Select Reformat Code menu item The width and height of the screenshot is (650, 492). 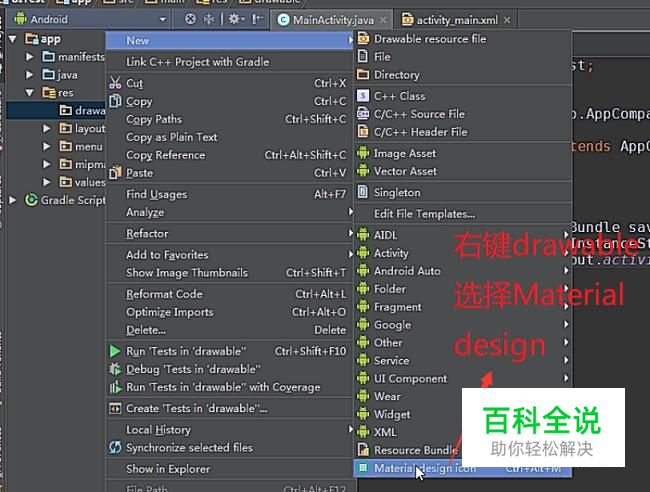click(230, 294)
